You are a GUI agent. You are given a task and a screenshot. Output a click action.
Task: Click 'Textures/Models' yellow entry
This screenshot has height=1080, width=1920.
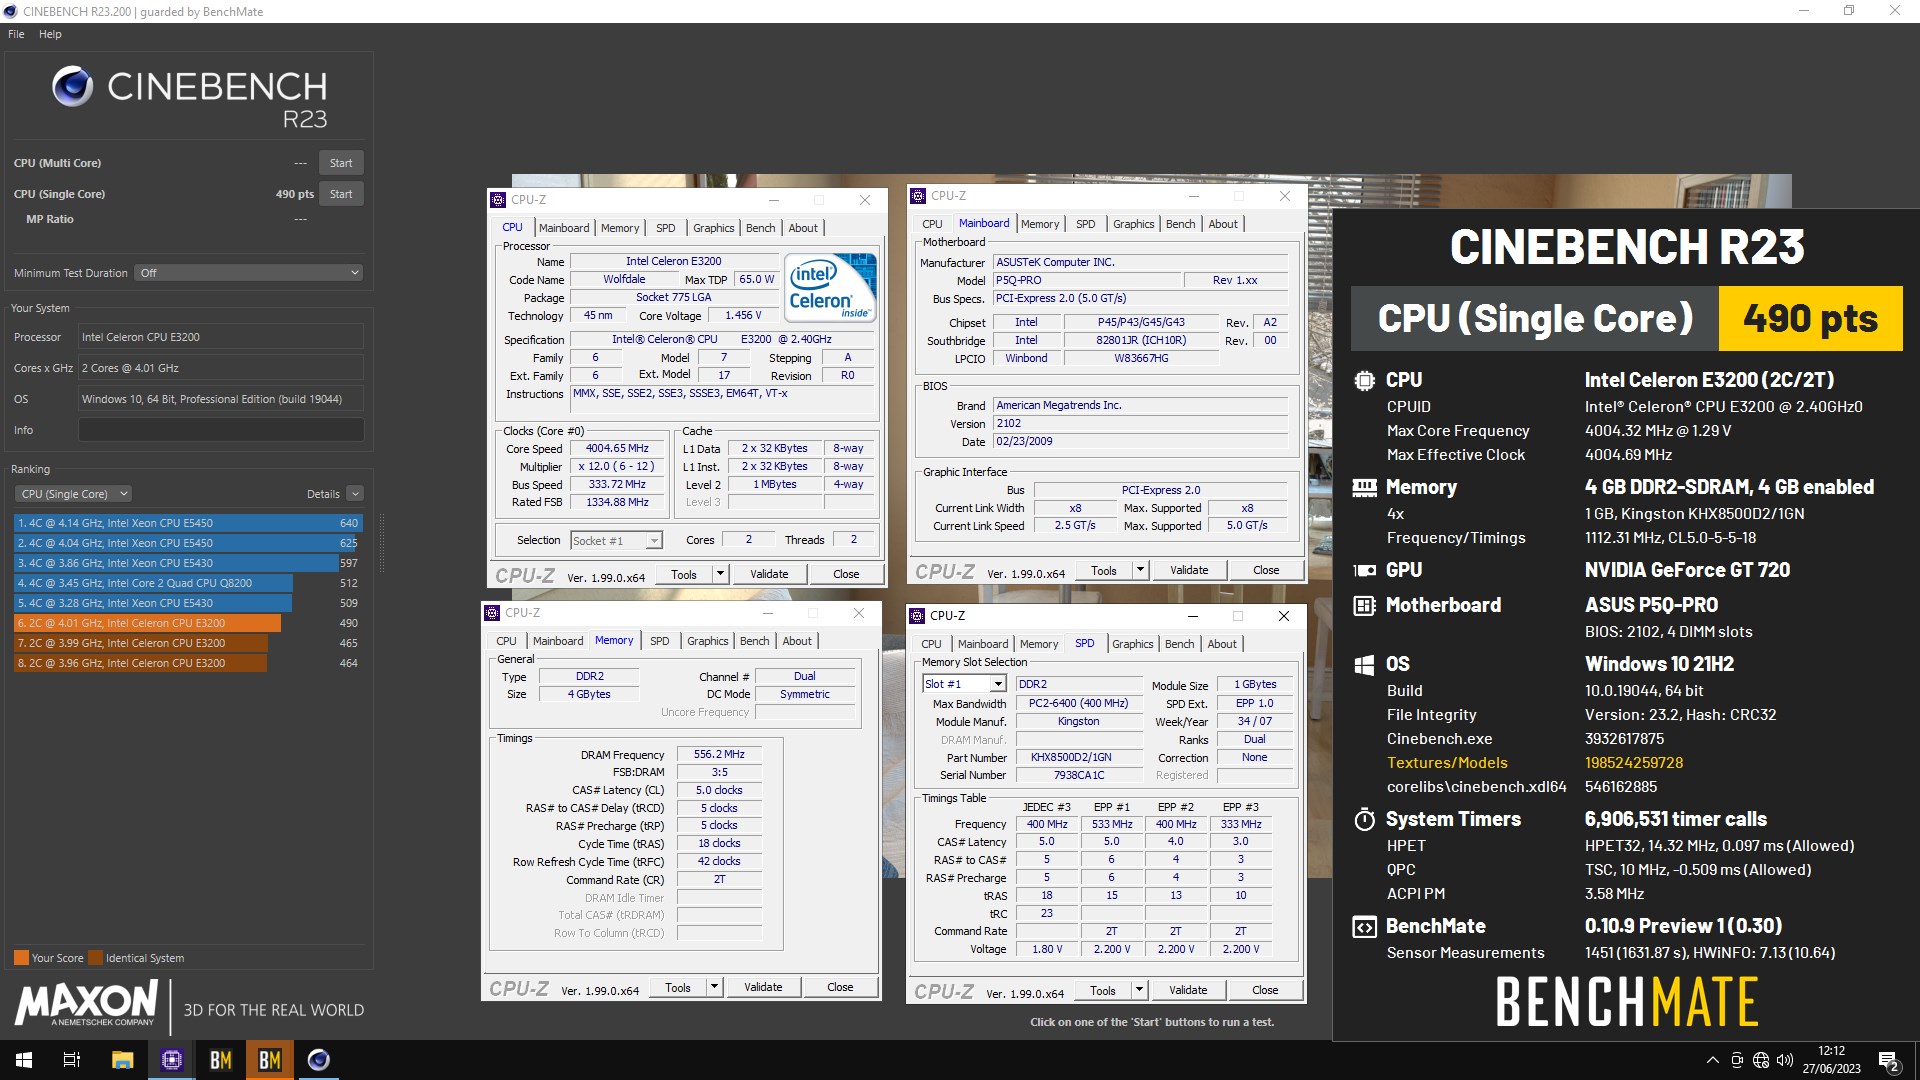pyautogui.click(x=1446, y=763)
